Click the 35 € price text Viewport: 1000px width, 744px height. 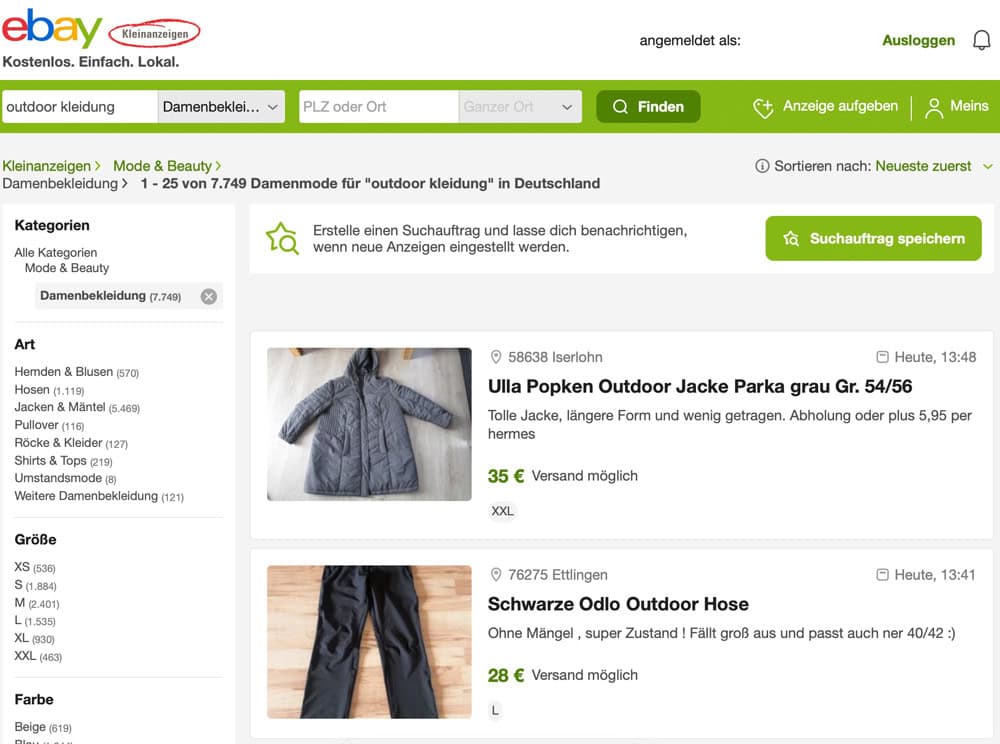(506, 476)
